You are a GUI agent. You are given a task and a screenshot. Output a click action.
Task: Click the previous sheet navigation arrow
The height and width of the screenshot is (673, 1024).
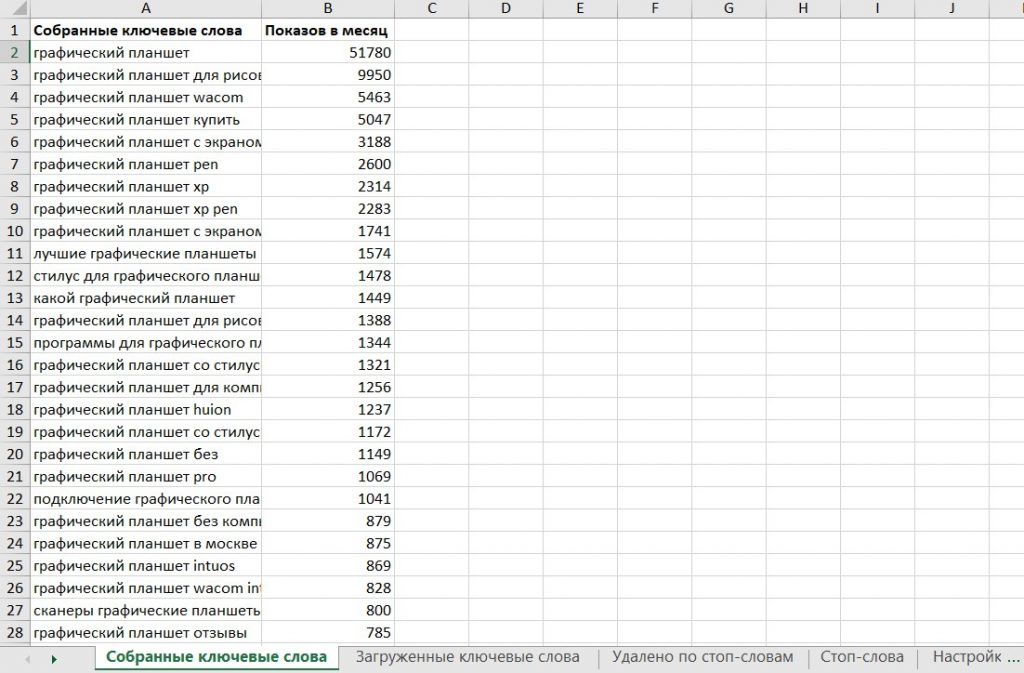tap(27, 659)
